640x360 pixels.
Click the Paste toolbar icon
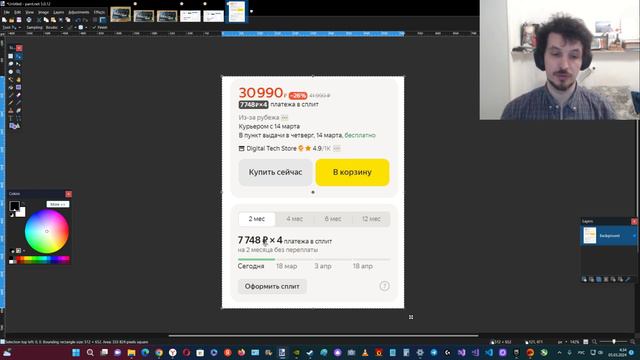click(53, 20)
